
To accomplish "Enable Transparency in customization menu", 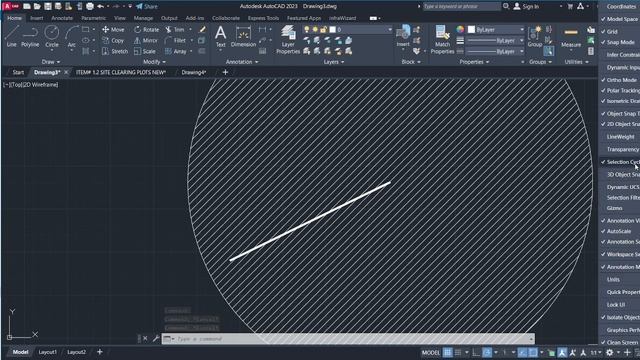I will click(x=619, y=149).
